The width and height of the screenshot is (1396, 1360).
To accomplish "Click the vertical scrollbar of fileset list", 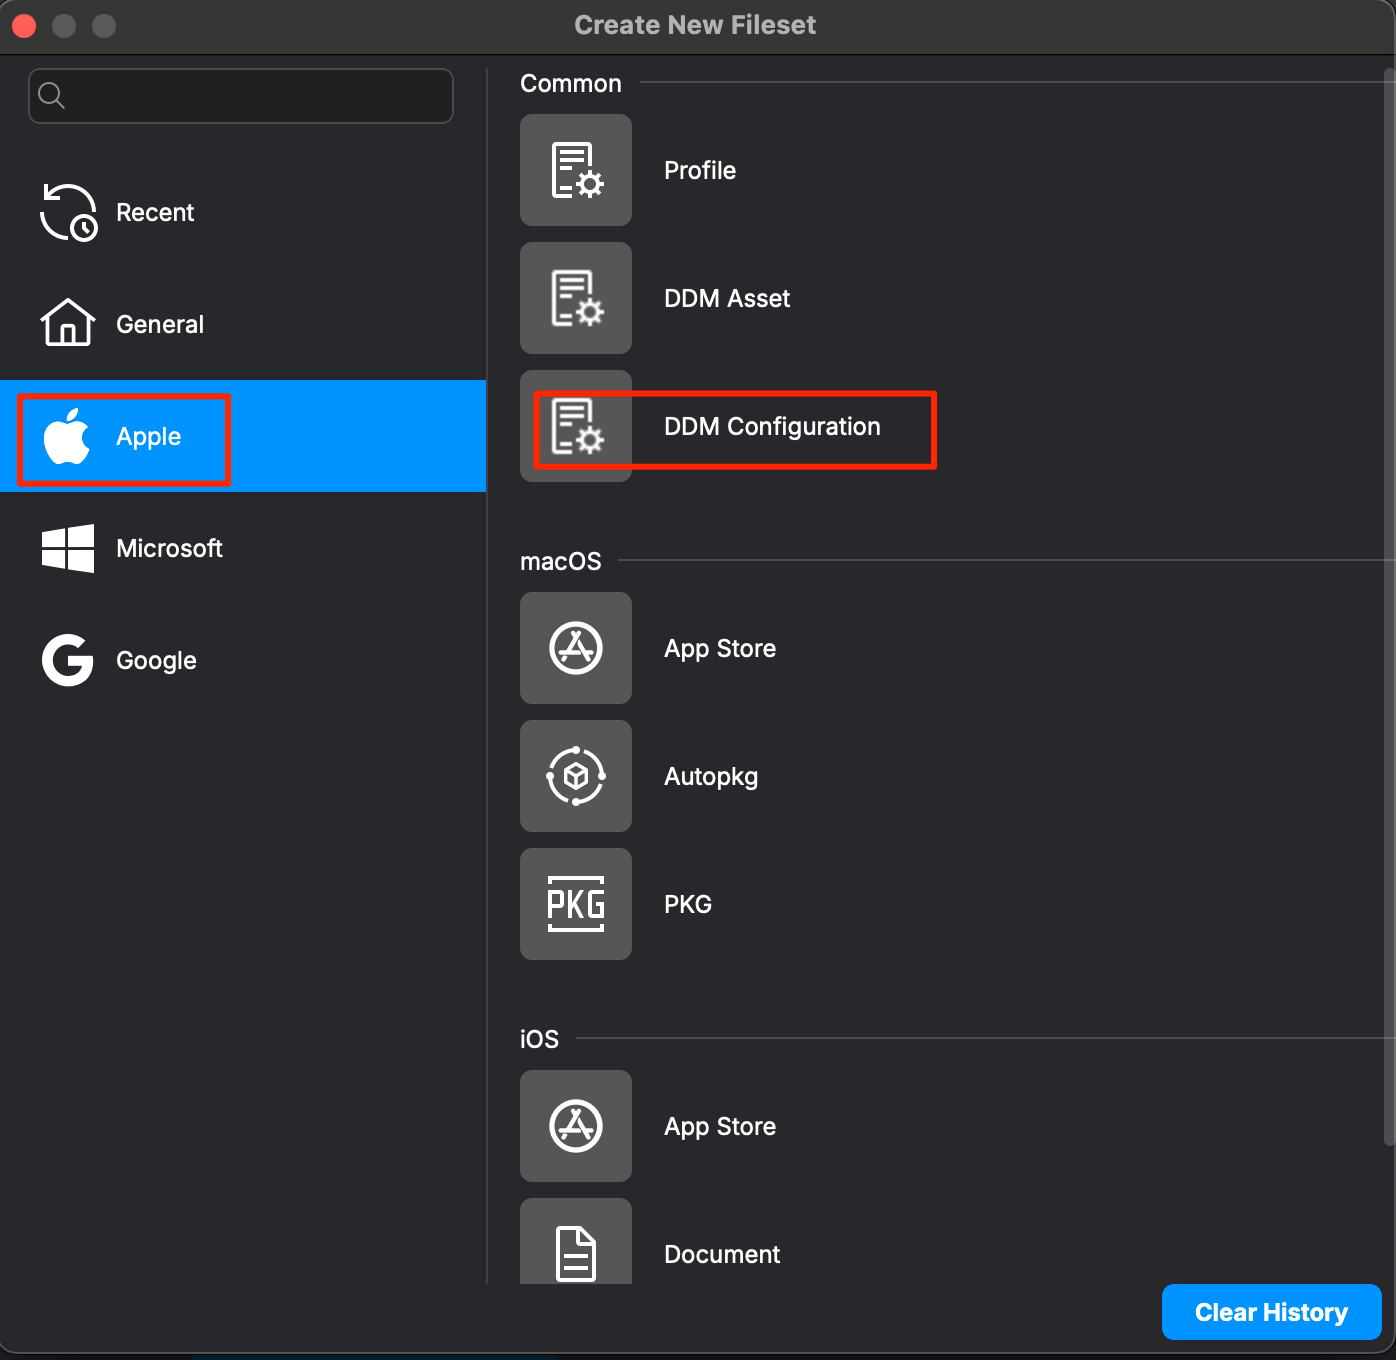I will pos(1389,607).
